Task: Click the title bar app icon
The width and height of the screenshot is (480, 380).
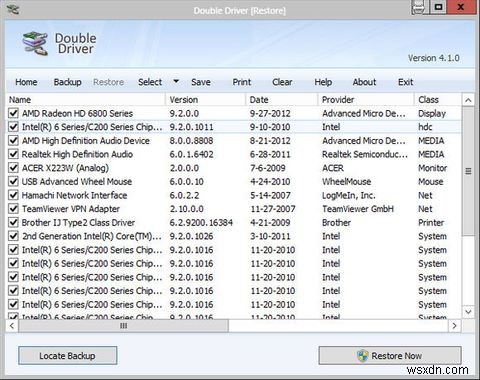Action: [x=13, y=9]
